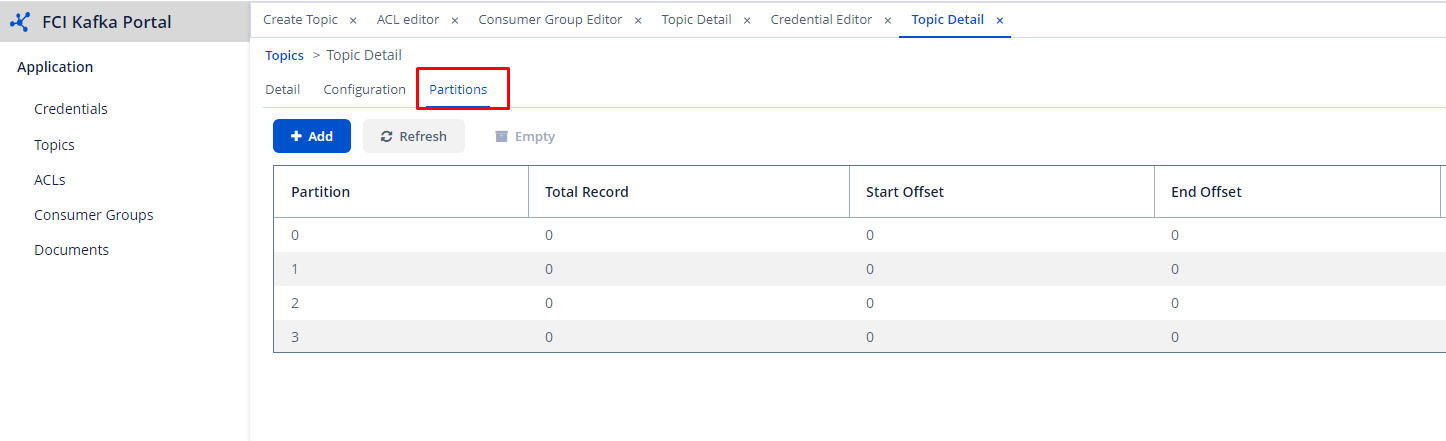Close the Credential Editor tab
1446x441 pixels.
pos(888,20)
